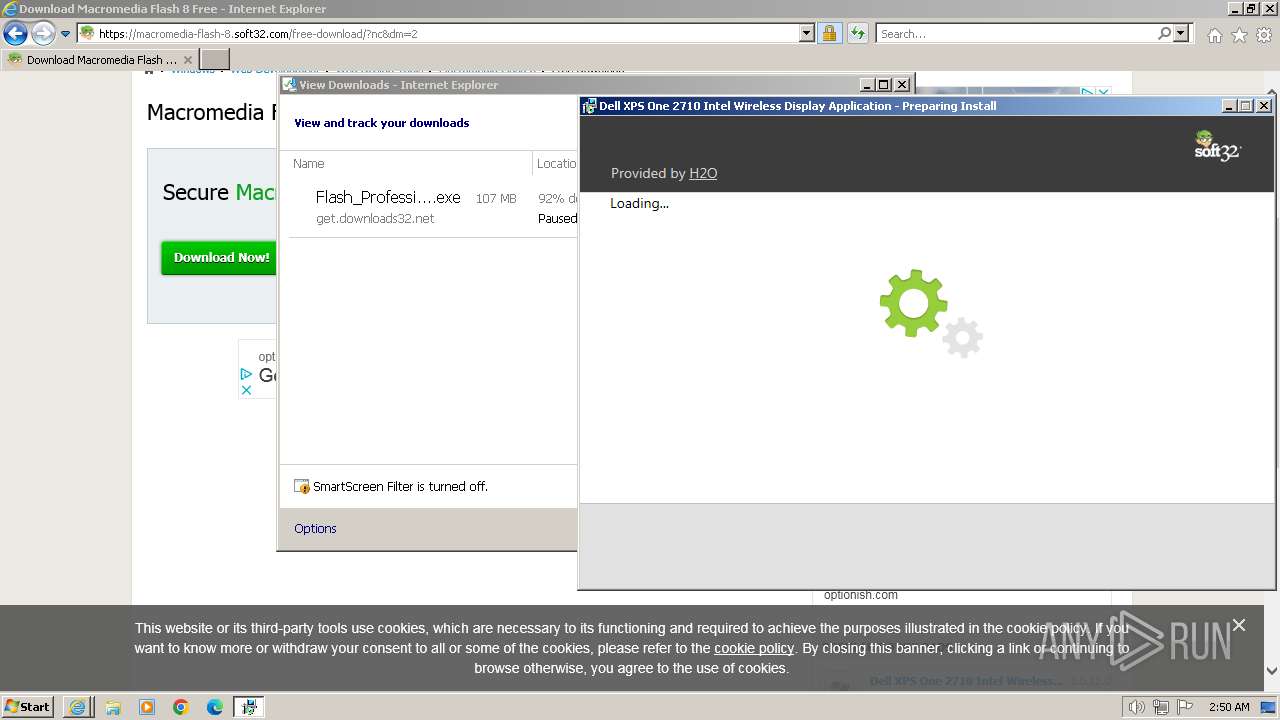This screenshot has width=1280, height=720.
Task: Click the installer title bar icon
Action: 590,105
